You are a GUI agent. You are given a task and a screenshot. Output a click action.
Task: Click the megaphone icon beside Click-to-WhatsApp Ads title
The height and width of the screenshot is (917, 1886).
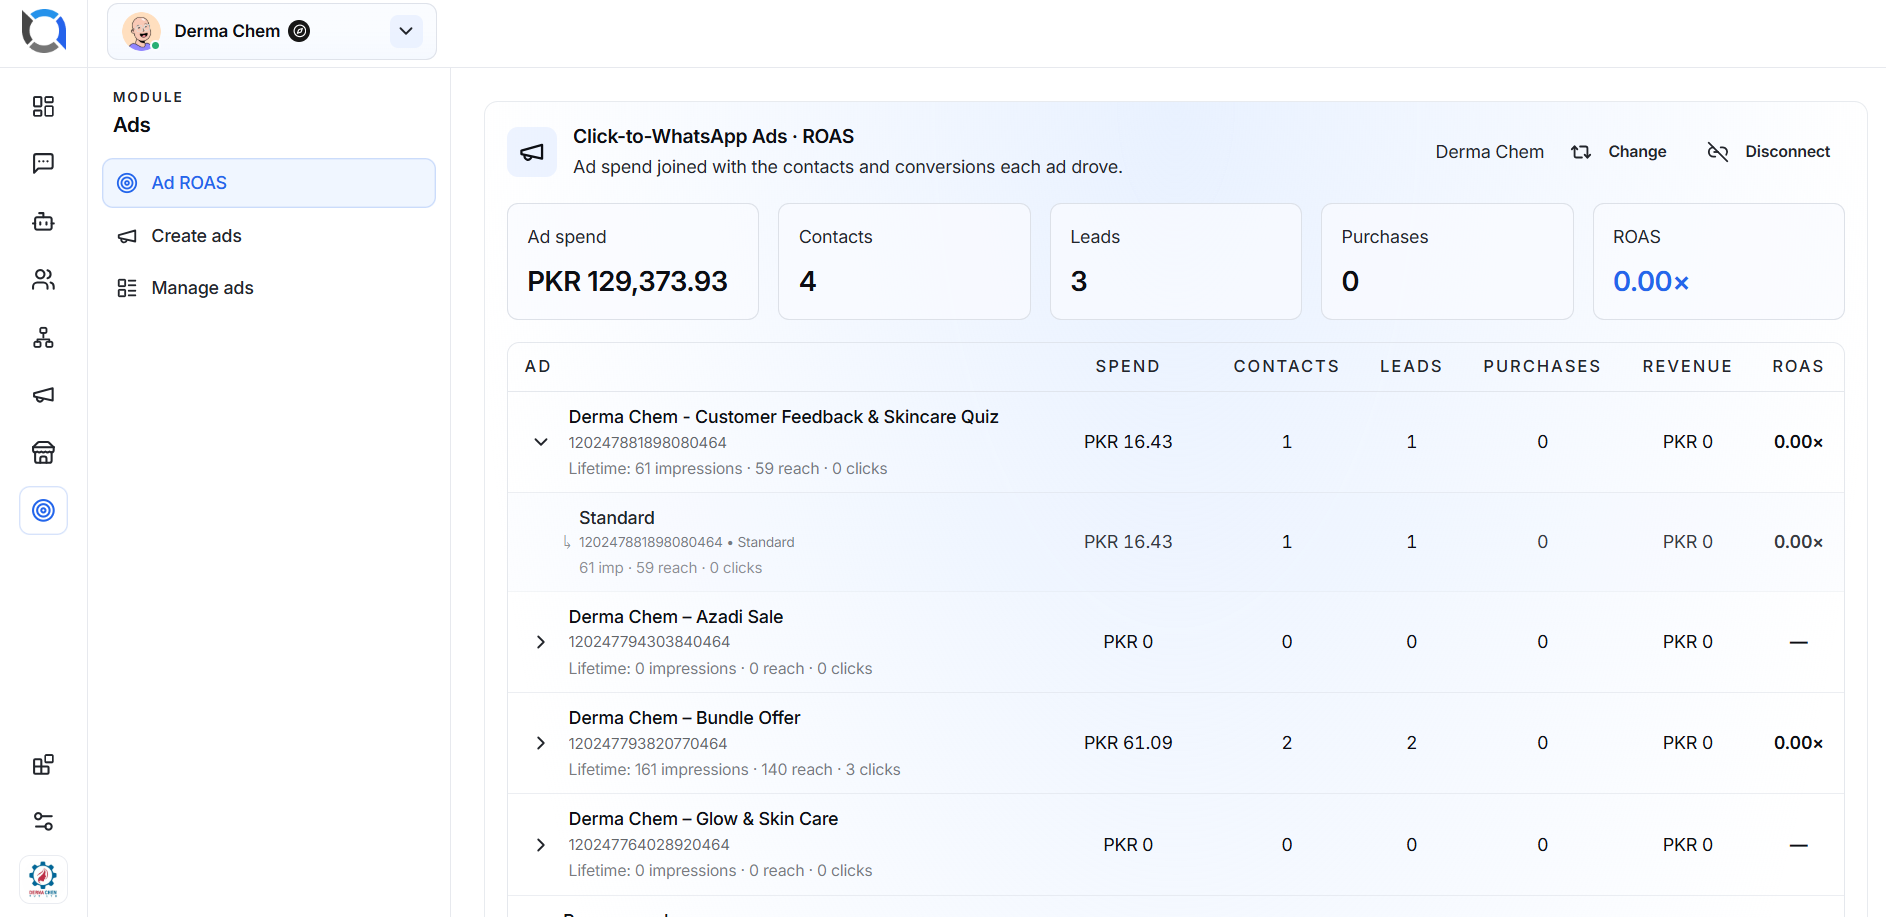click(532, 152)
